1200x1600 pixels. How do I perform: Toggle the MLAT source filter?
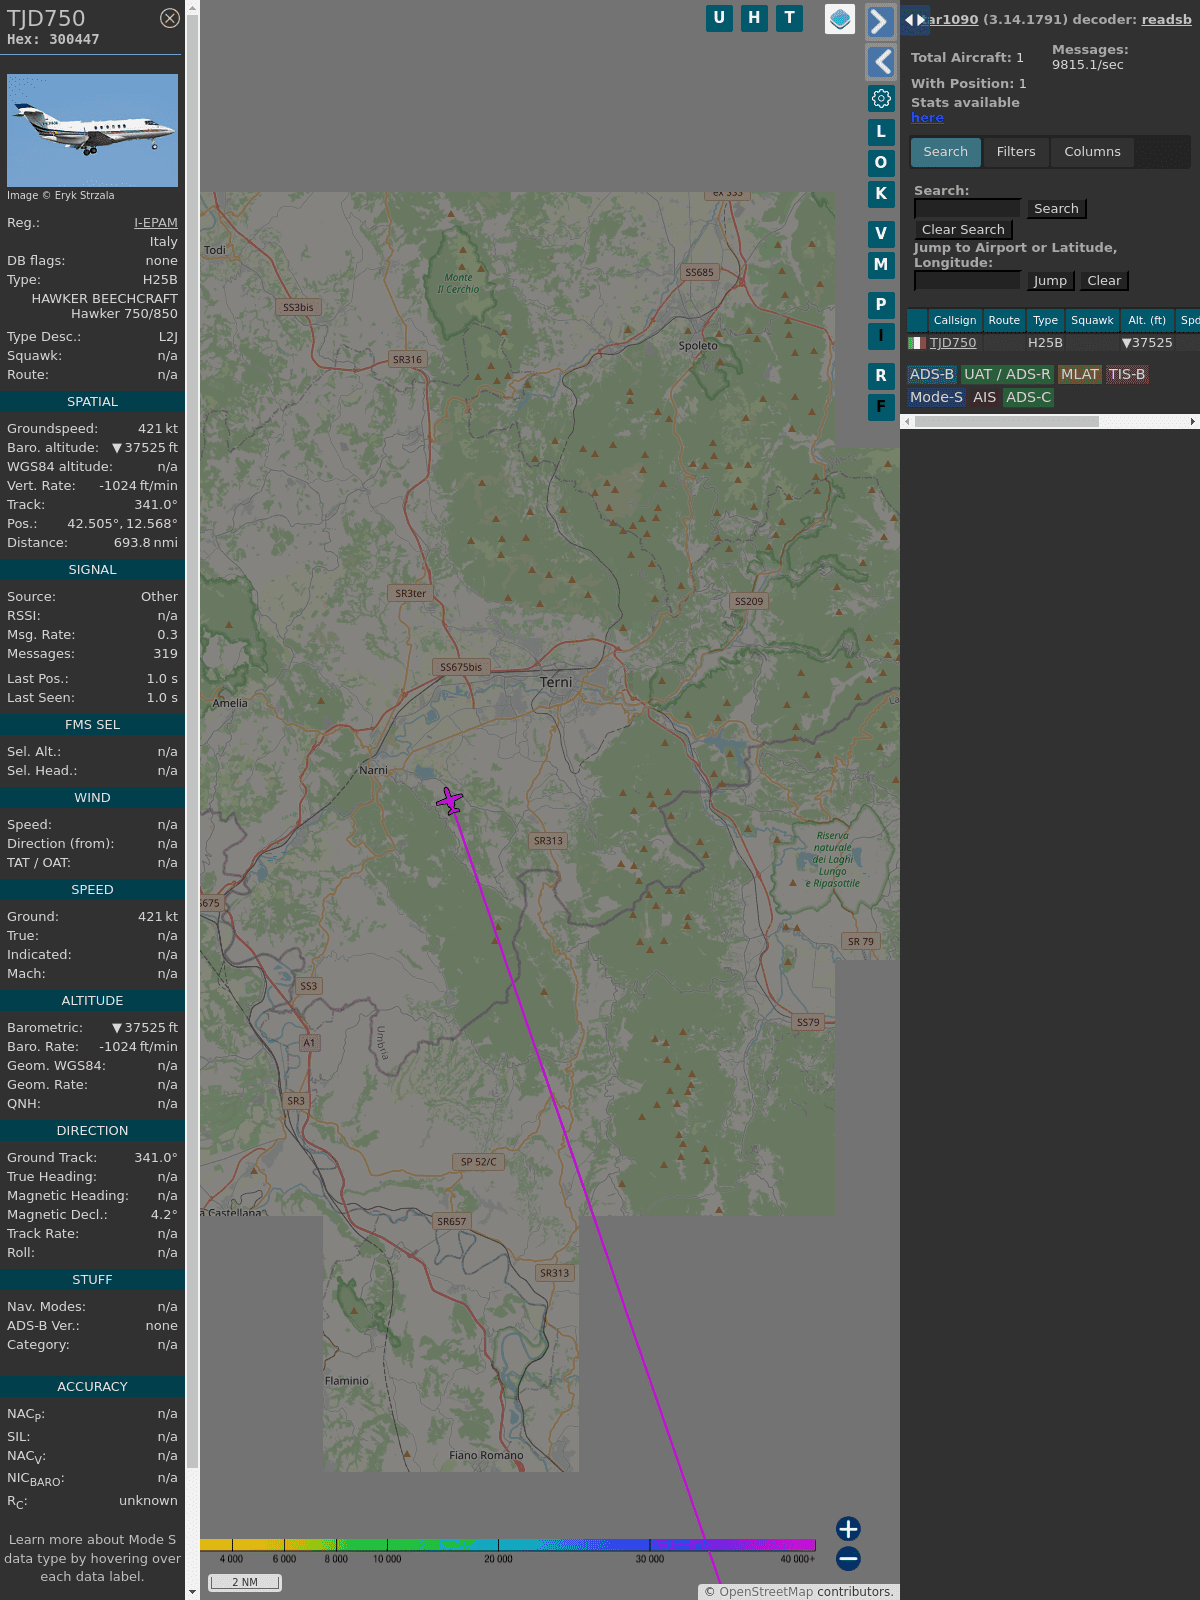pos(1079,374)
